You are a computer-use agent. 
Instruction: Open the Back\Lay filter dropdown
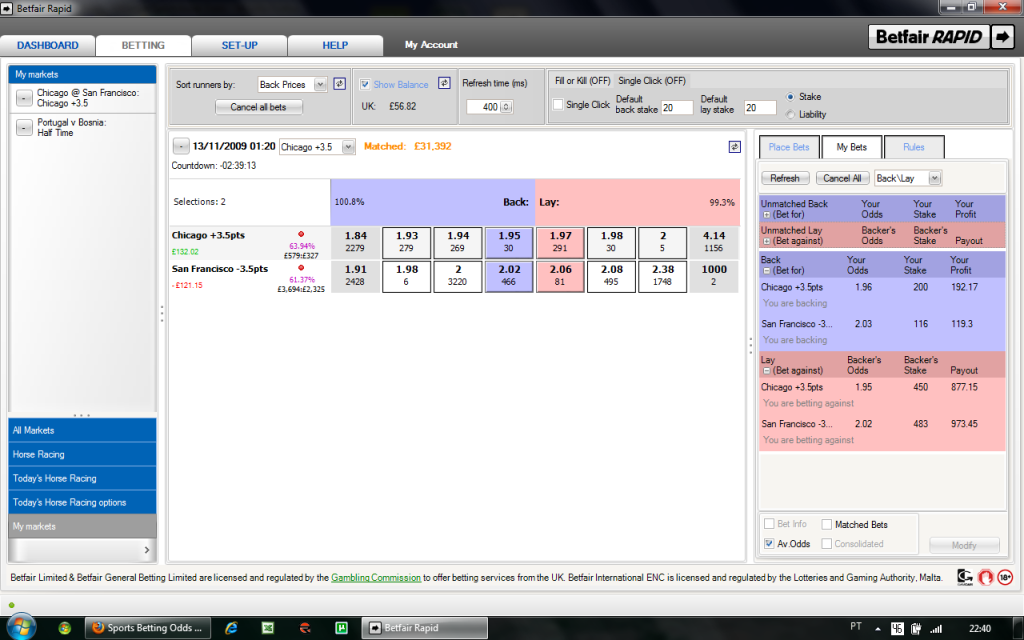click(935, 178)
